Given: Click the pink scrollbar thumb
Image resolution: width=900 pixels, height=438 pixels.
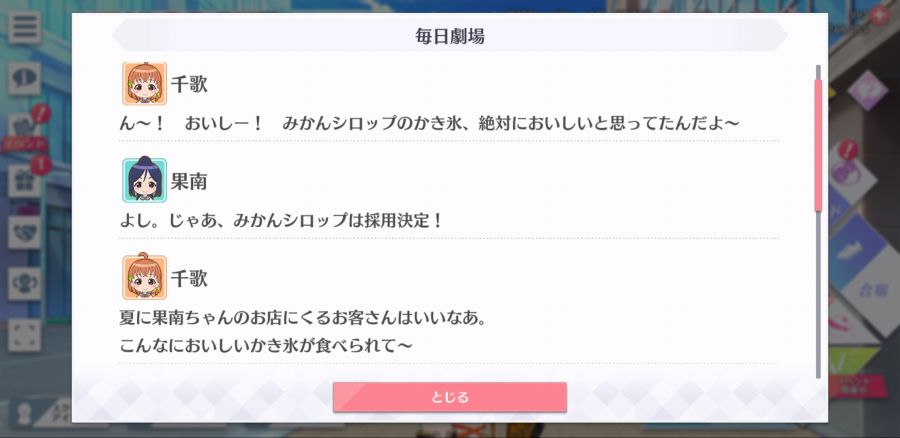Looking at the screenshot, I should (818, 146).
